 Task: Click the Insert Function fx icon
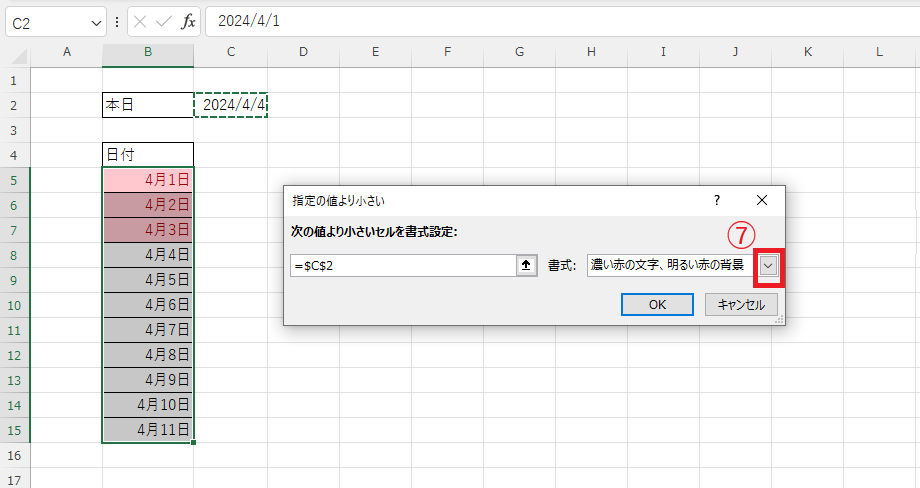[x=188, y=22]
